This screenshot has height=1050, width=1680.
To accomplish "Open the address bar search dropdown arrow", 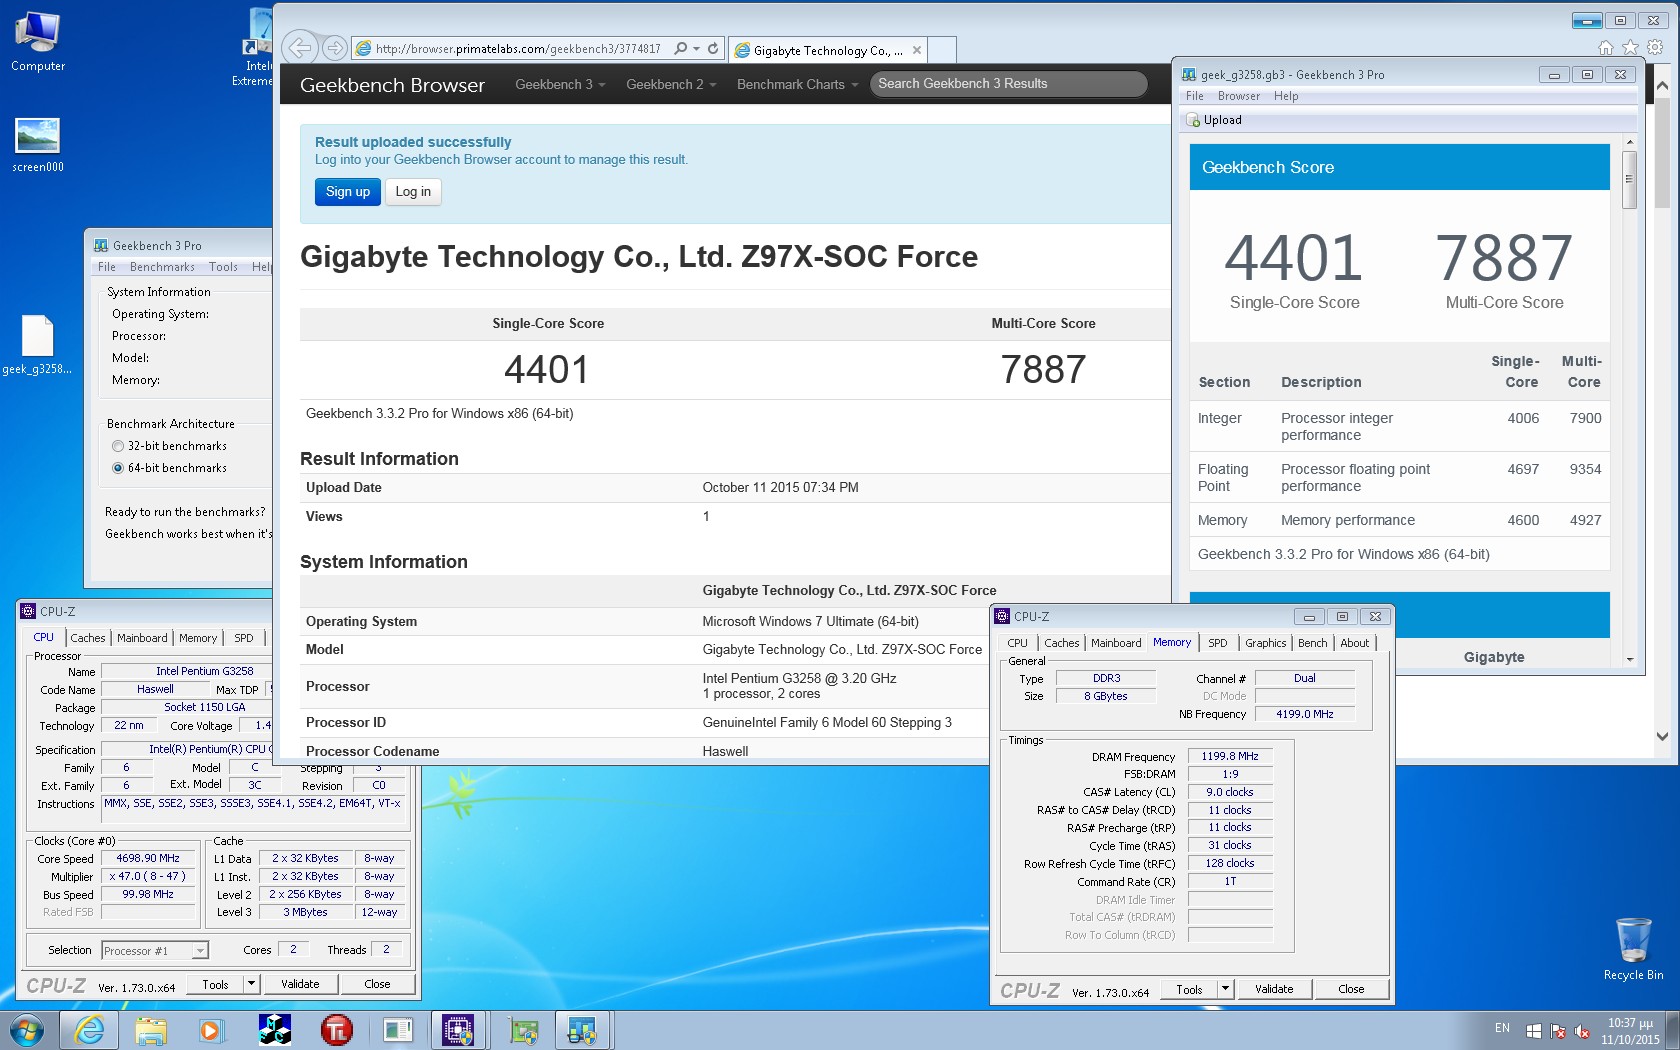I will point(696,48).
